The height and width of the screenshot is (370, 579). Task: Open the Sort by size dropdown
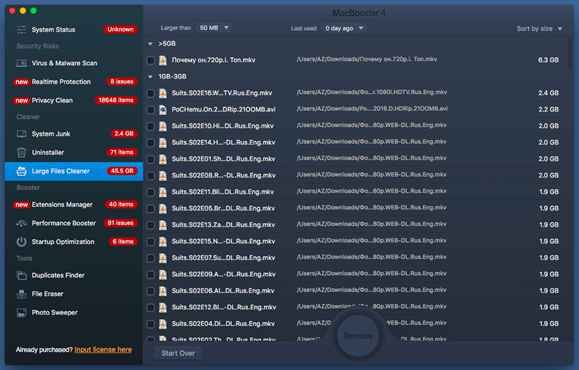[x=539, y=28]
